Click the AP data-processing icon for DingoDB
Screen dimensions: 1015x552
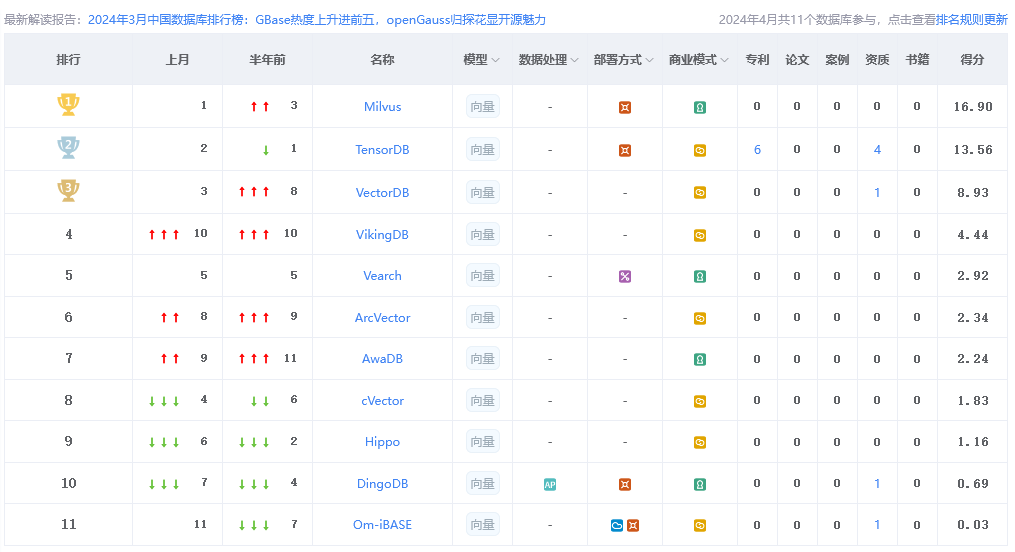(x=550, y=484)
